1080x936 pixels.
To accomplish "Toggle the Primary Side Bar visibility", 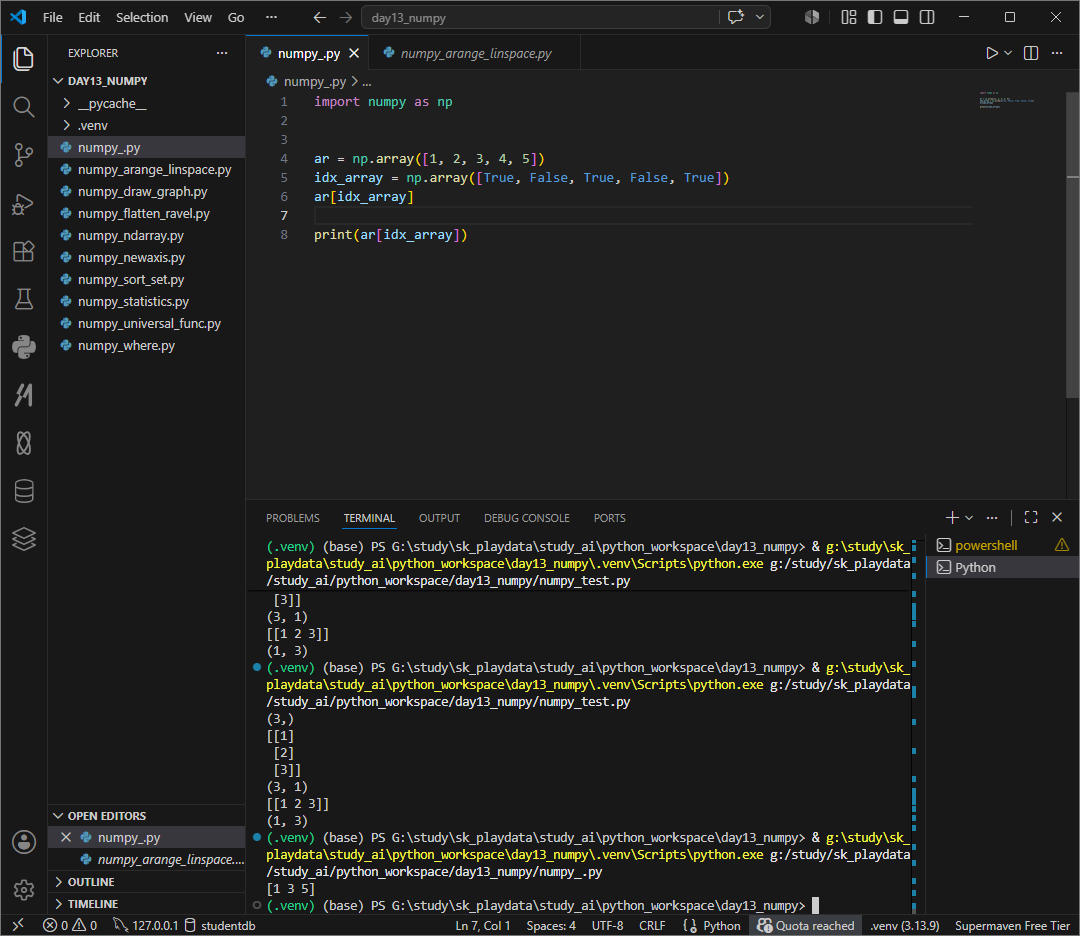I will pos(875,17).
